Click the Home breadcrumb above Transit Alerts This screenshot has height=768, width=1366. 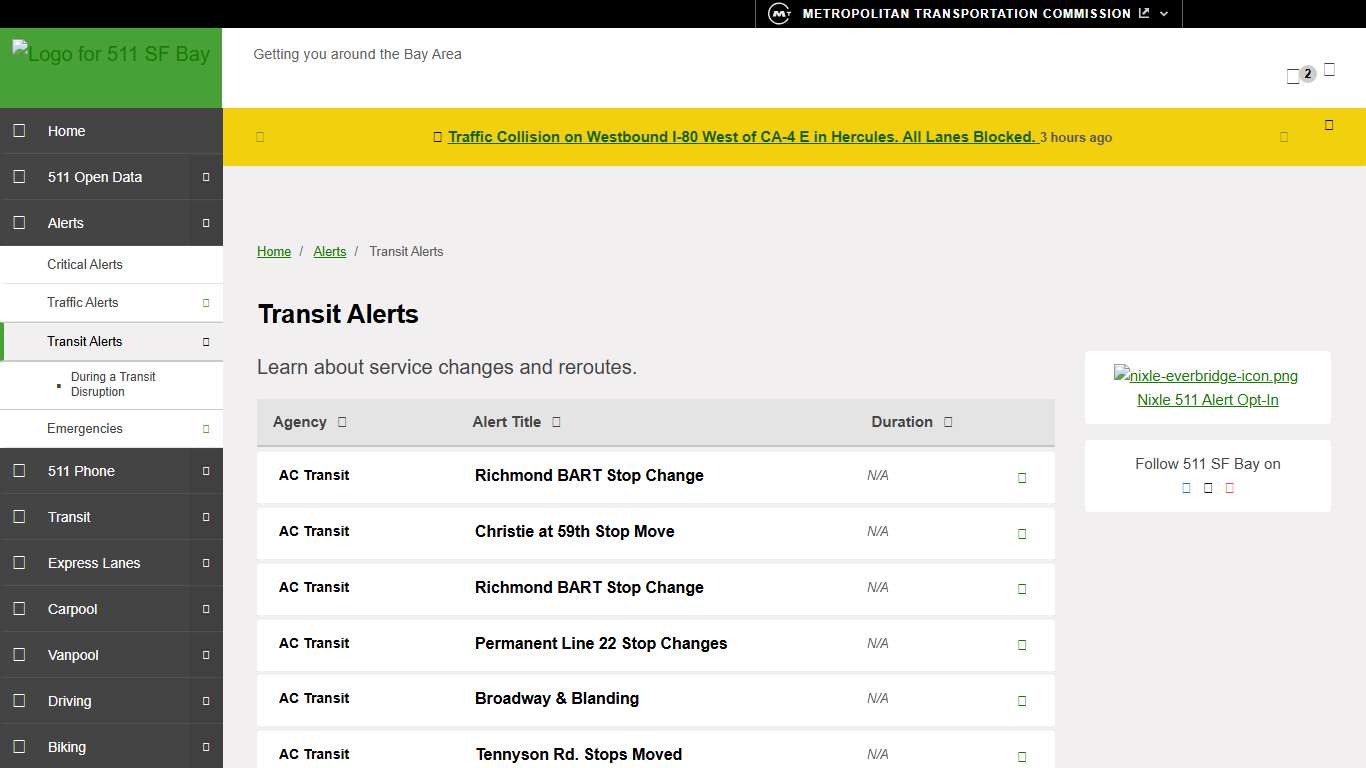coord(273,251)
